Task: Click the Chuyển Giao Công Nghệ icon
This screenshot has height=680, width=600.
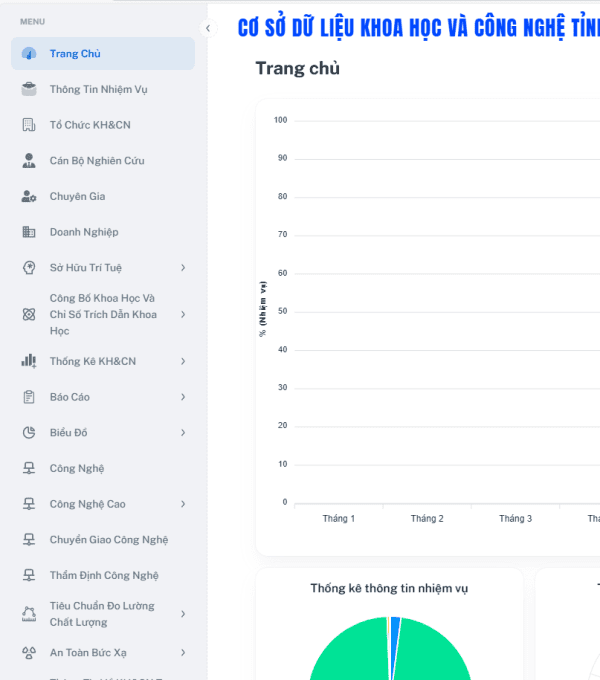Action: coord(29,539)
